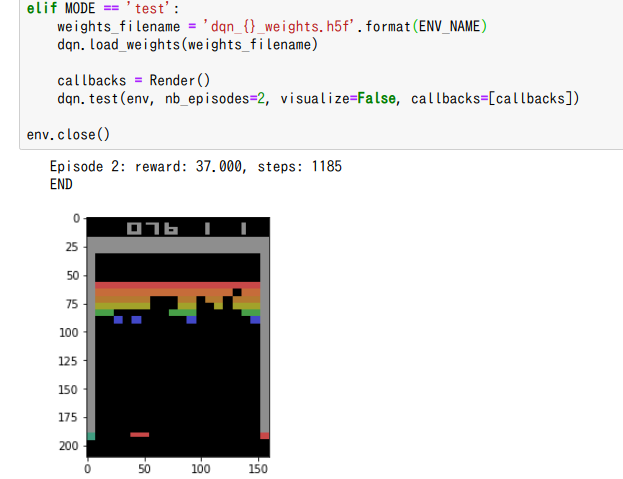Click the dqn.load_weights(weights_filename) line
The height and width of the screenshot is (479, 623).
pyautogui.click(x=188, y=44)
